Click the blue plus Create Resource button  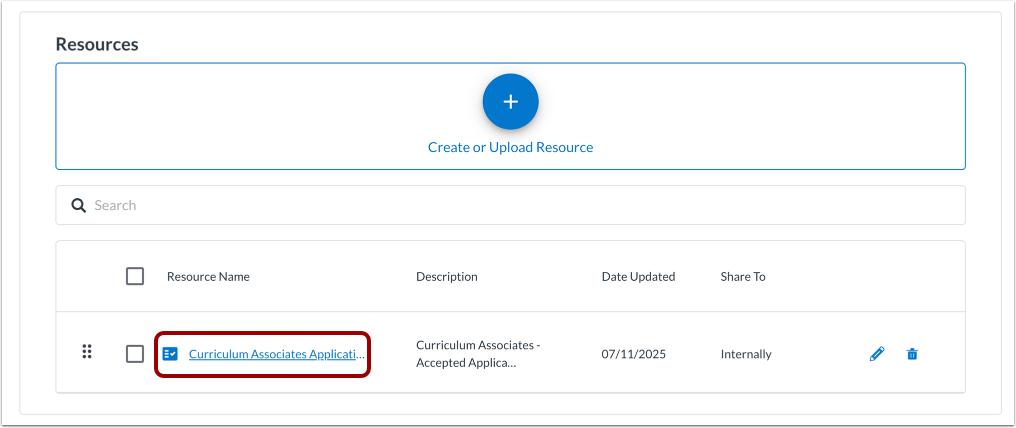click(511, 102)
